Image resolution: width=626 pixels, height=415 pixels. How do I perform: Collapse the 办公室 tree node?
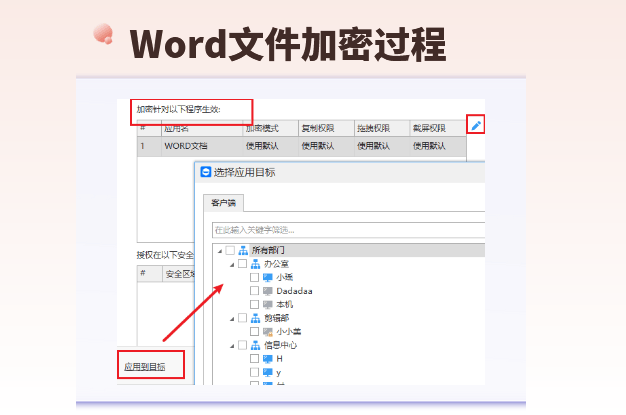click(232, 265)
